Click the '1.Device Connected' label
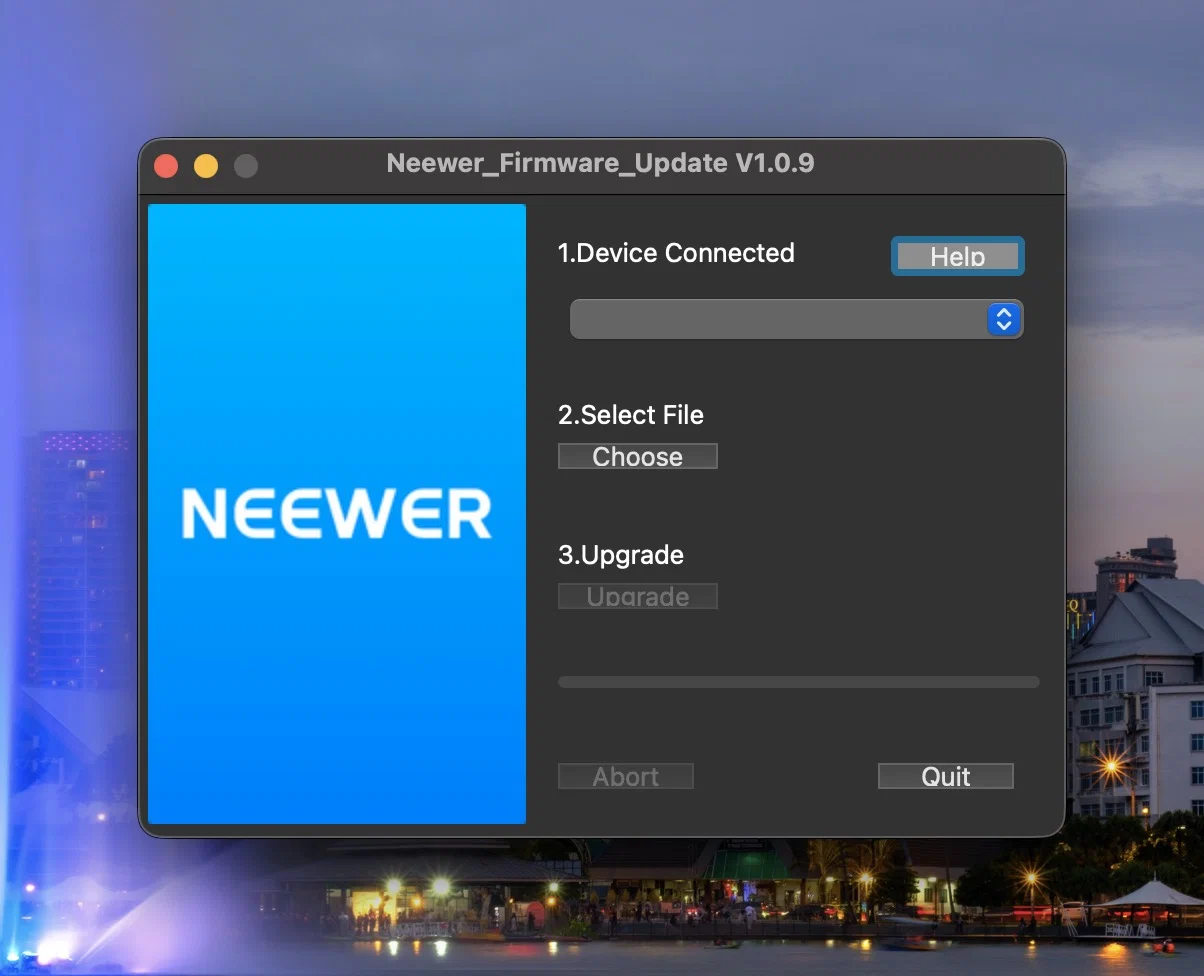Viewport: 1204px width, 976px height. point(676,253)
